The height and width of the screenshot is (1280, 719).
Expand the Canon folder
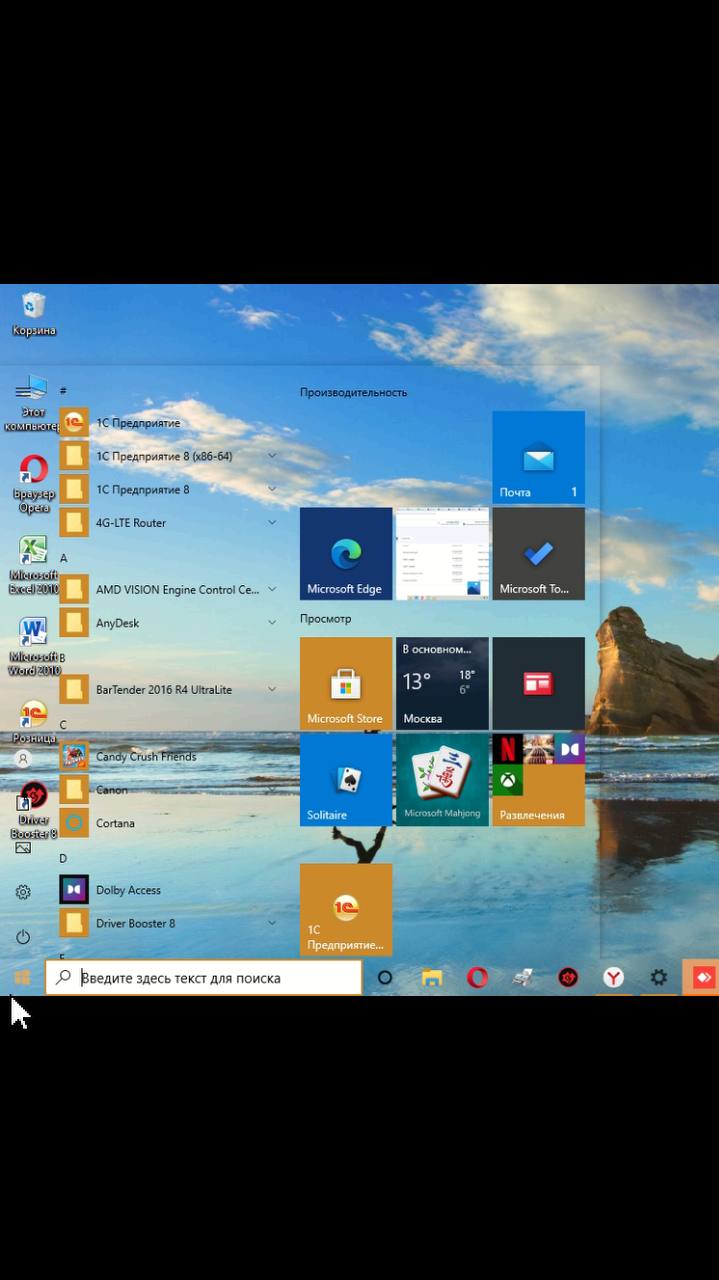(168, 790)
